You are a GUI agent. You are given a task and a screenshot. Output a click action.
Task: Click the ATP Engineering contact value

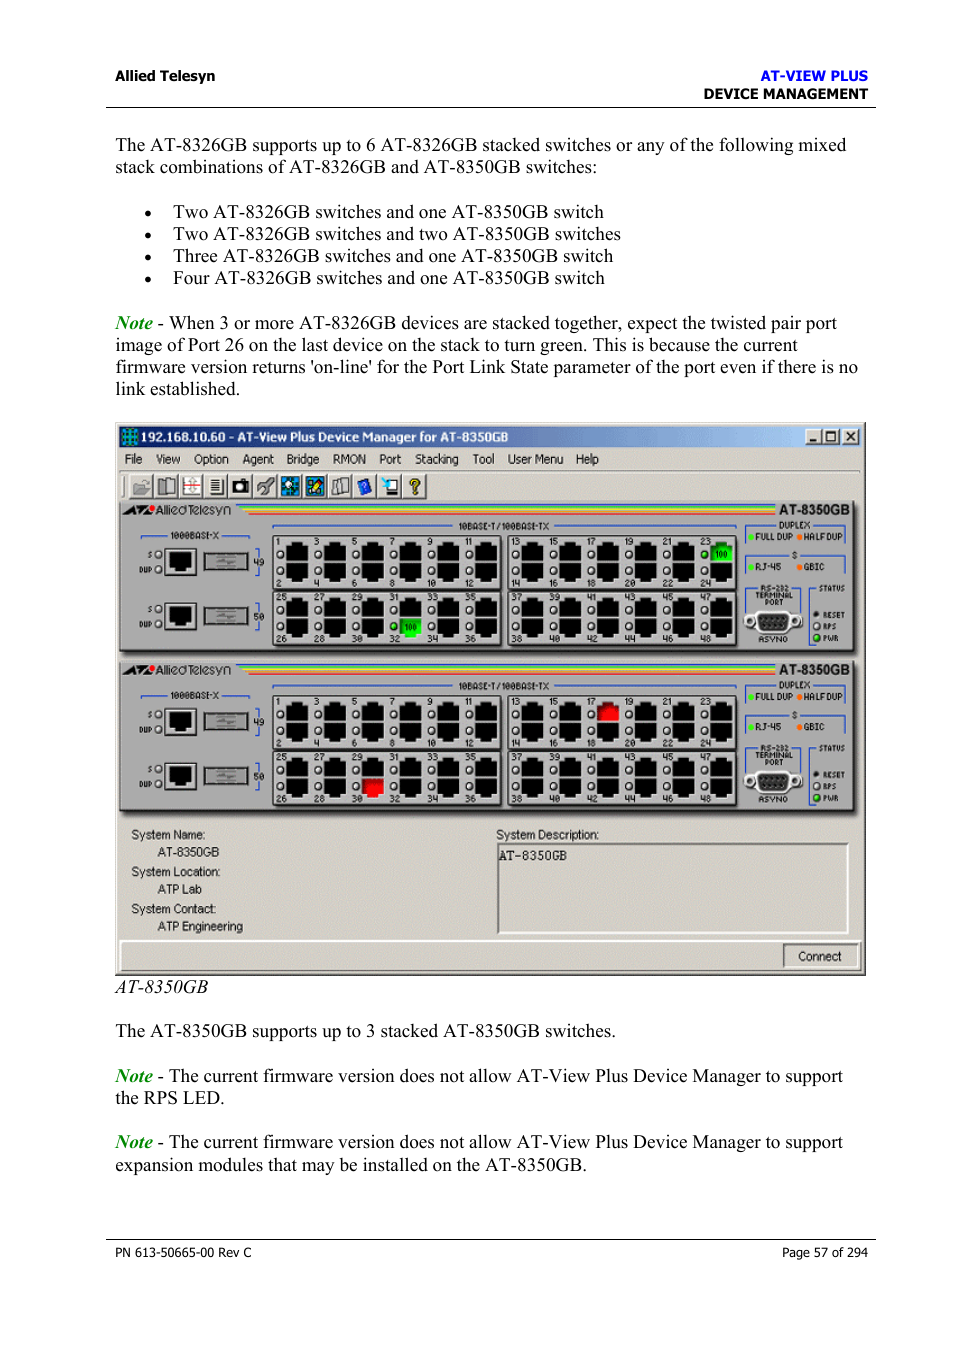(200, 927)
